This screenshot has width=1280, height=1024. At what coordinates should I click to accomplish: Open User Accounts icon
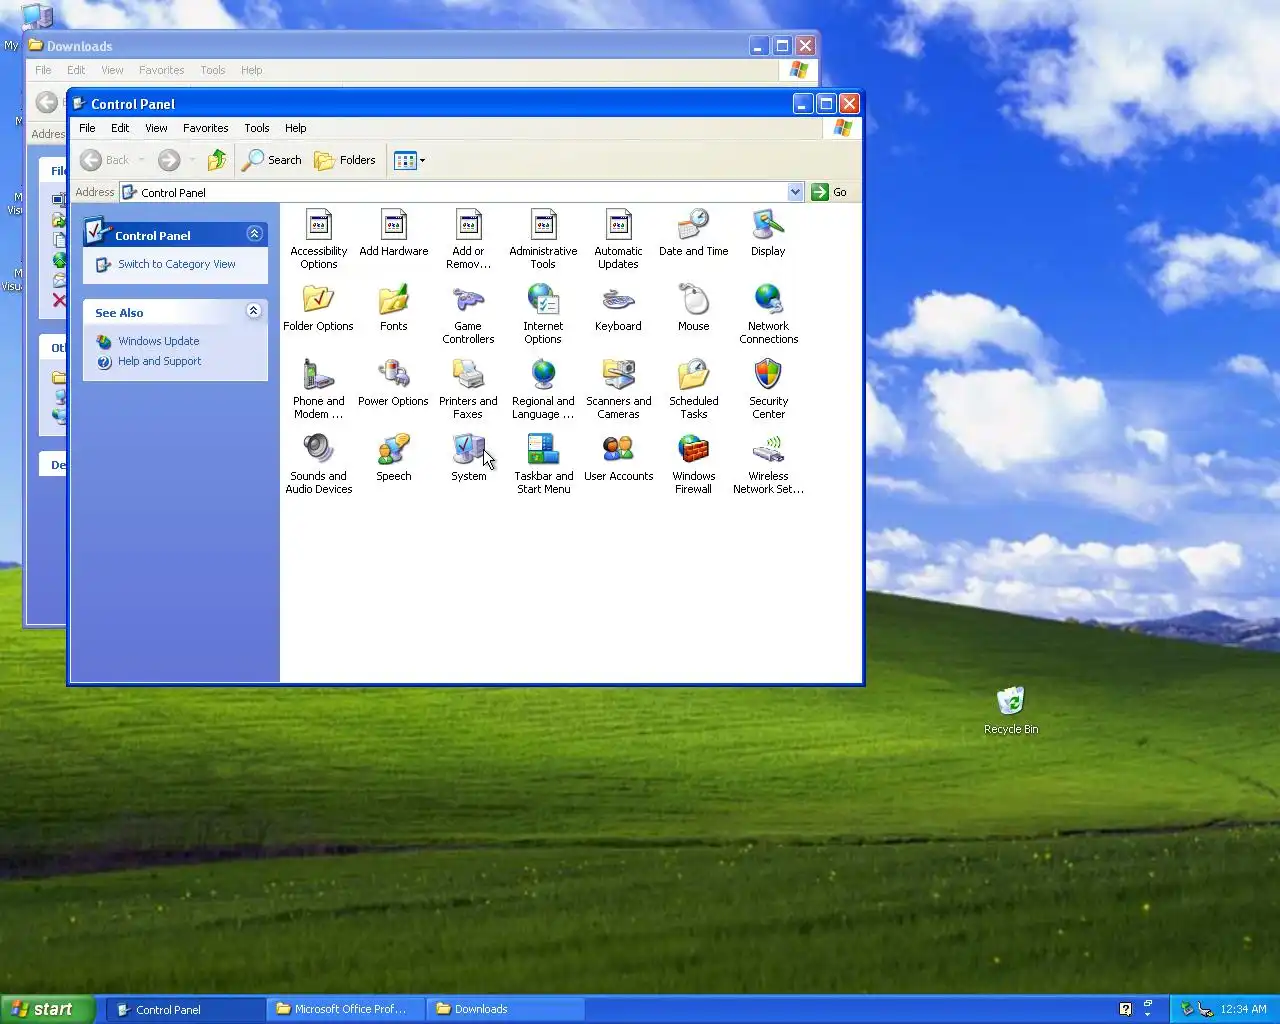(618, 458)
